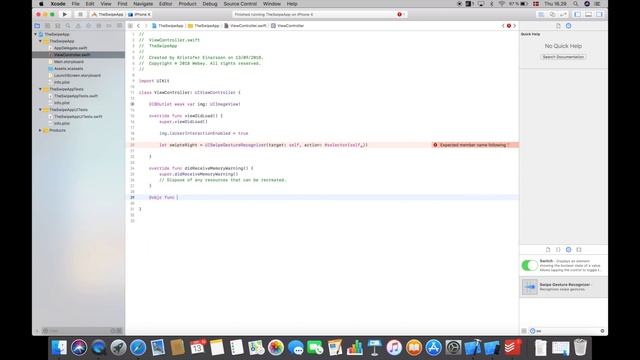Open Safari from the Dock
640x360 pixels.
click(138, 348)
